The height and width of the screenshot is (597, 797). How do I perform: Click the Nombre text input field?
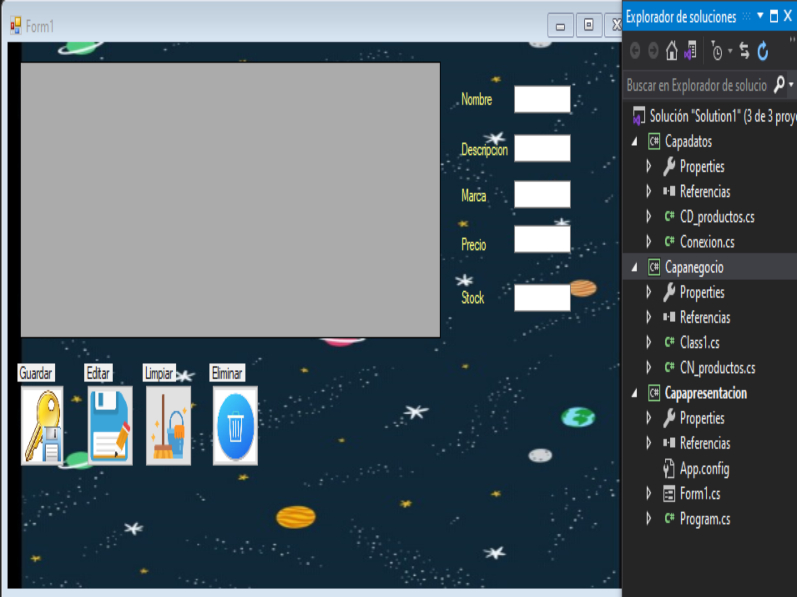pyautogui.click(x=541, y=99)
